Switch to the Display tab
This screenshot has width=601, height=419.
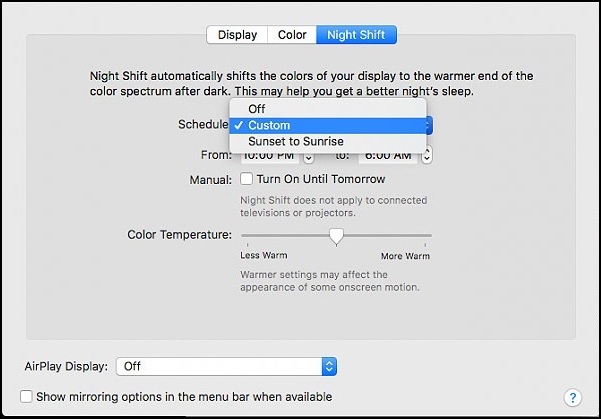point(237,35)
